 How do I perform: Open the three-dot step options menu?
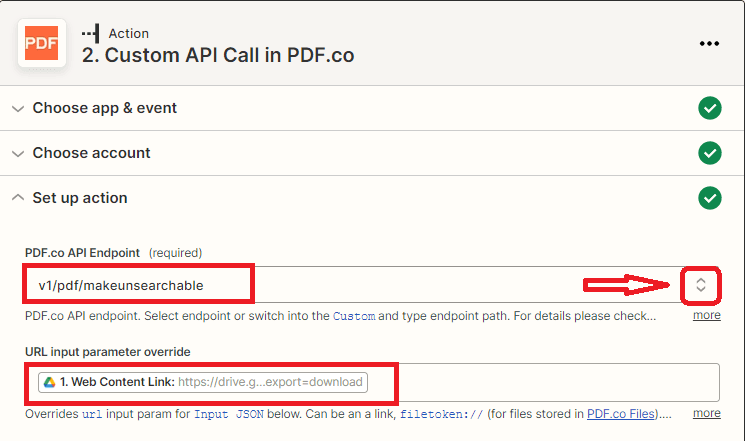tap(709, 44)
